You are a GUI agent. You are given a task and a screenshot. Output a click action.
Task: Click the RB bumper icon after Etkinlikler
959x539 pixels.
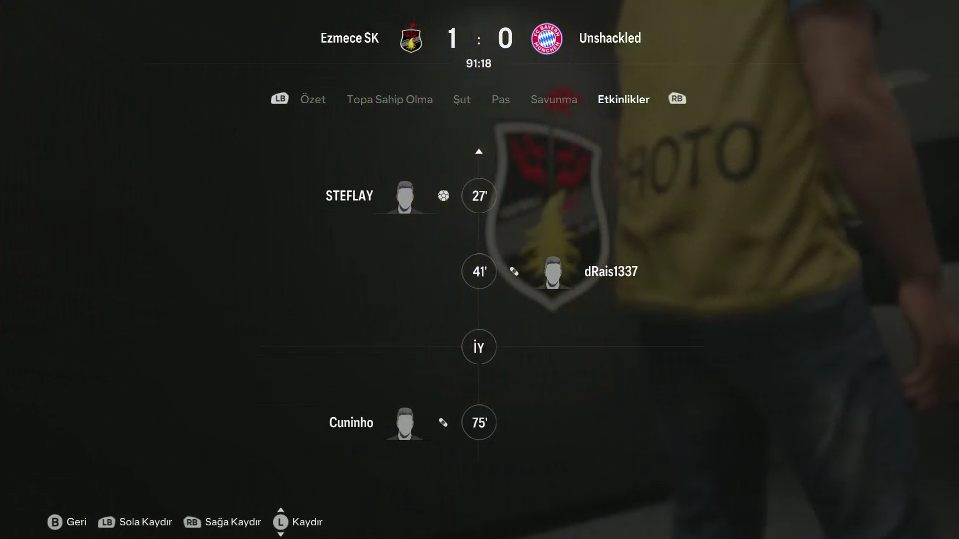coord(677,99)
